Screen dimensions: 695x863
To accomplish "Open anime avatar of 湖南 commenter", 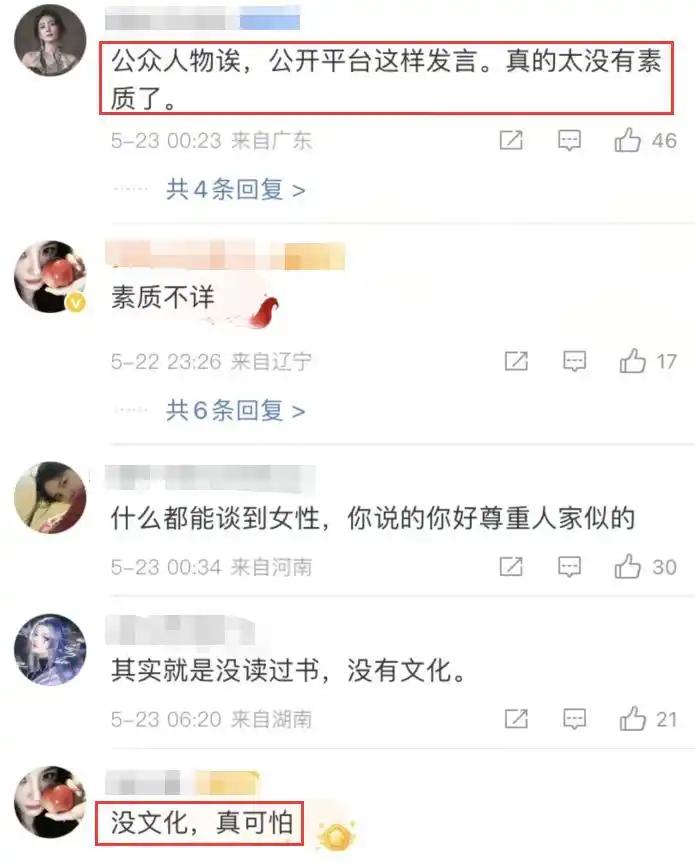I will pos(50,649).
